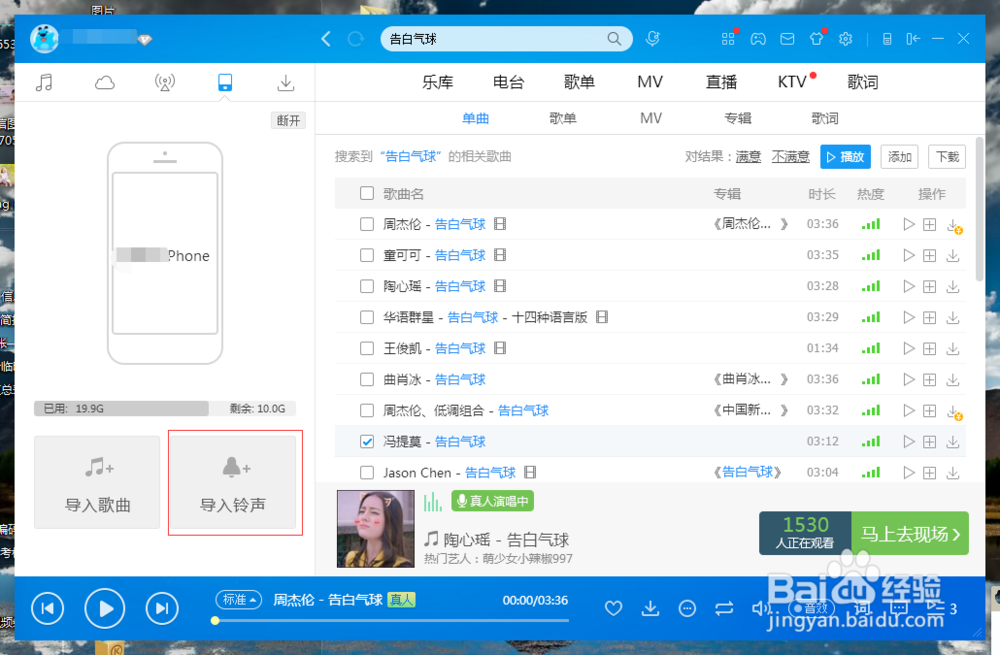1000x655 pixels.
Task: Uncheck the 冯提莫 - 告白气球 checkbox
Action: click(367, 441)
